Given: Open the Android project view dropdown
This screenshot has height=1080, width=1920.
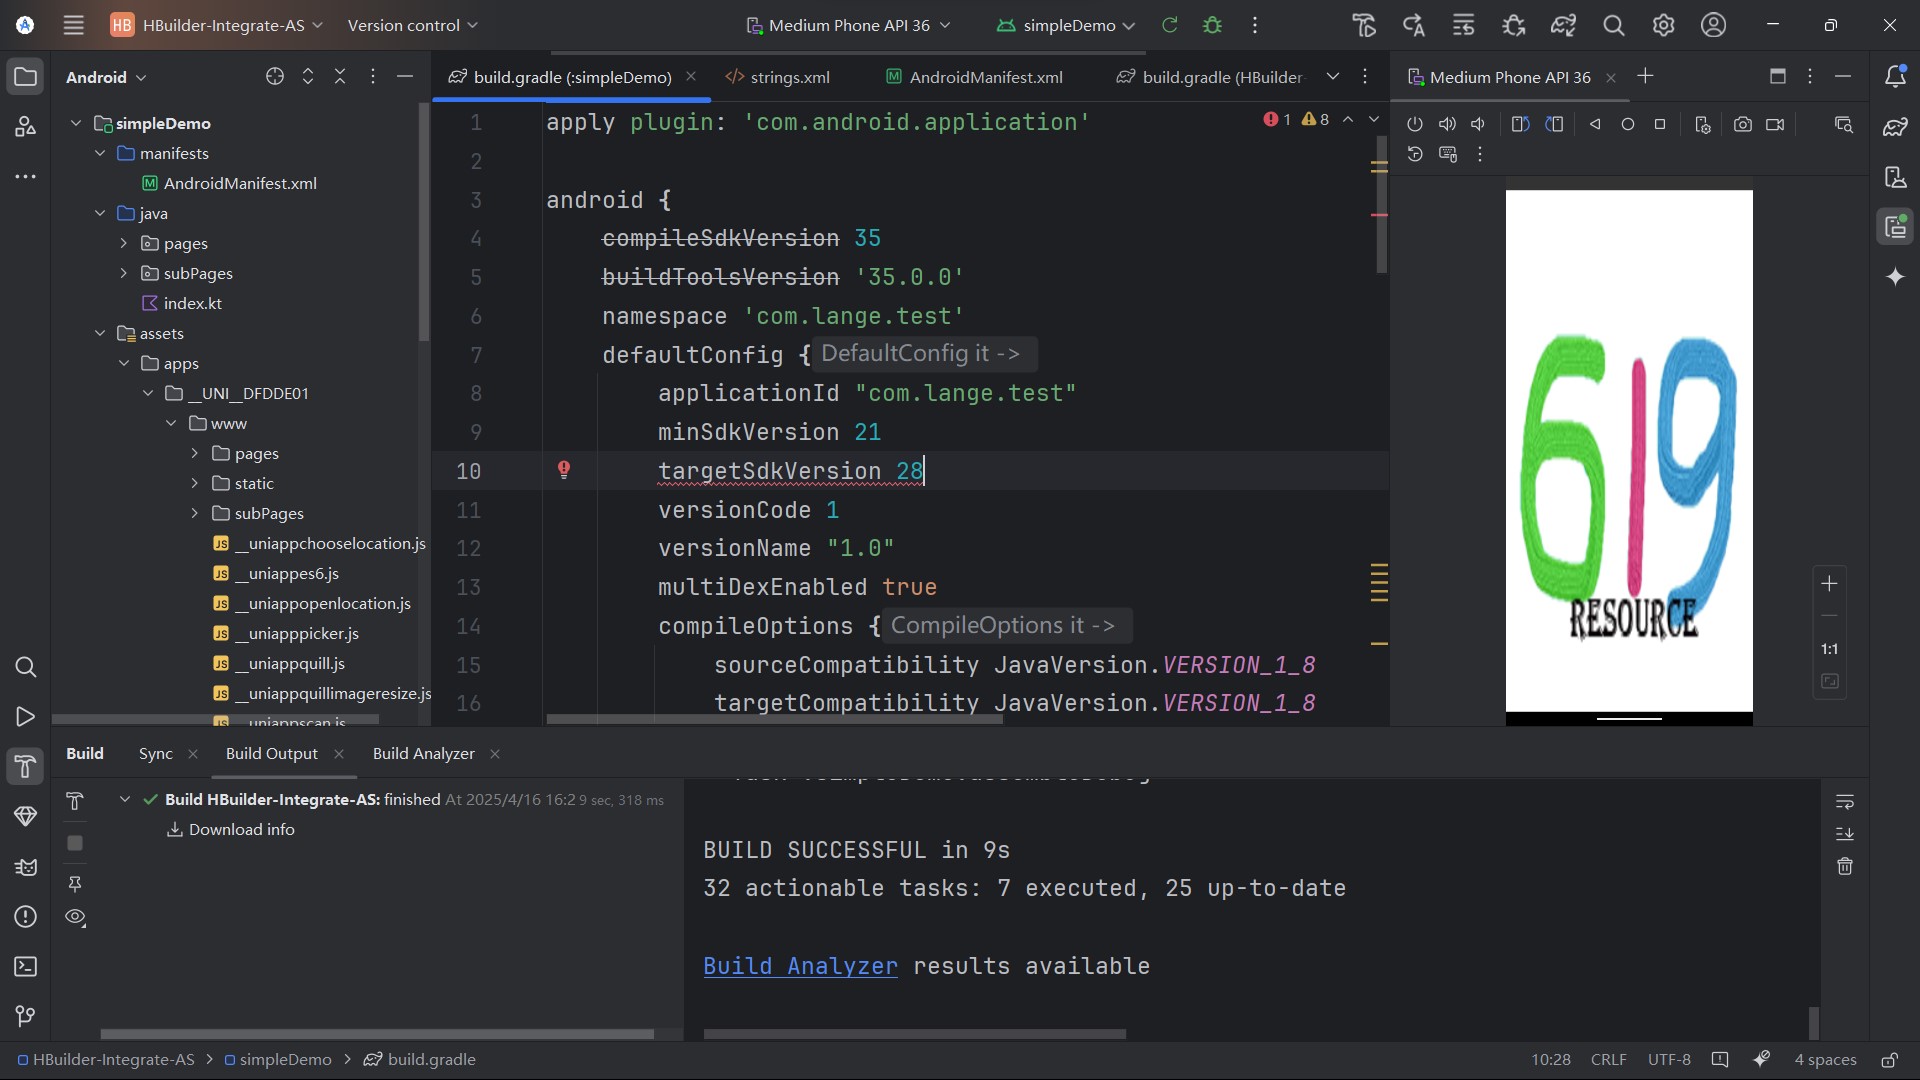Looking at the screenshot, I should coord(106,77).
